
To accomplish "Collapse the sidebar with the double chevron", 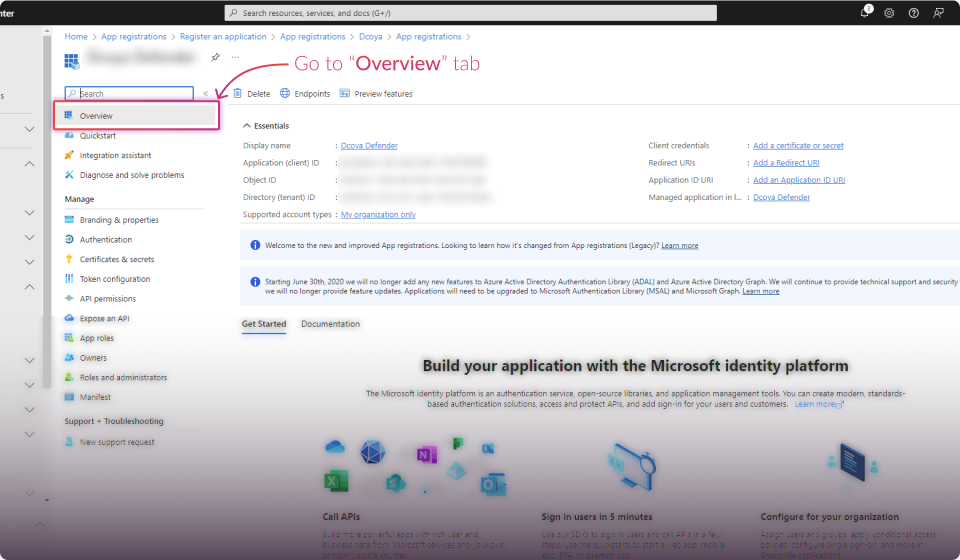I will 205,94.
